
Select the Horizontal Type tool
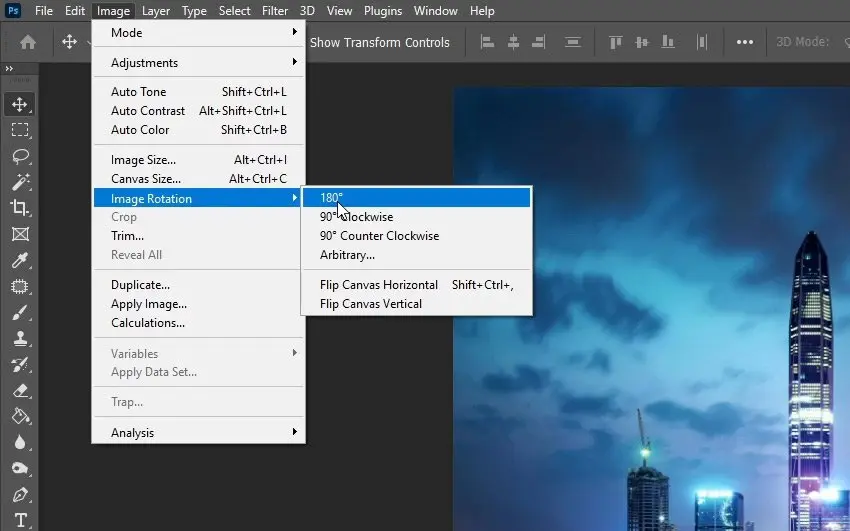pos(20,521)
